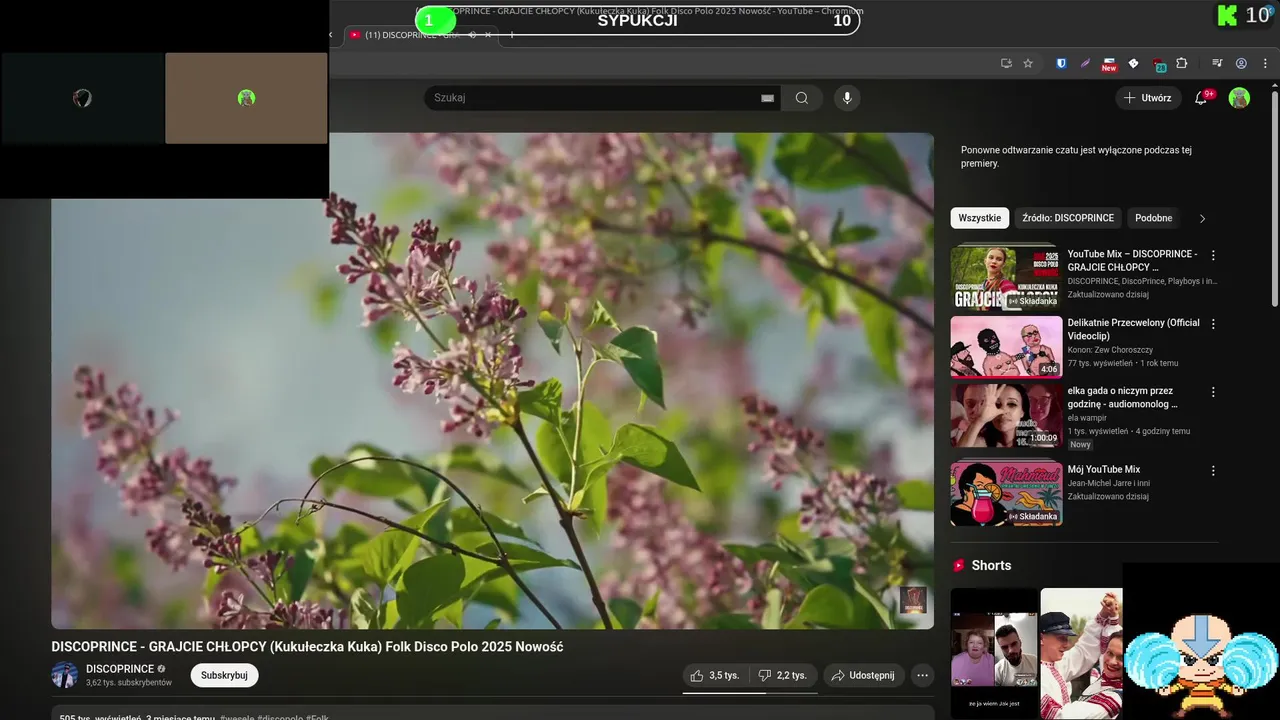The image size is (1280, 720).
Task: Click the Kick logo overlay
Action: (1226, 16)
